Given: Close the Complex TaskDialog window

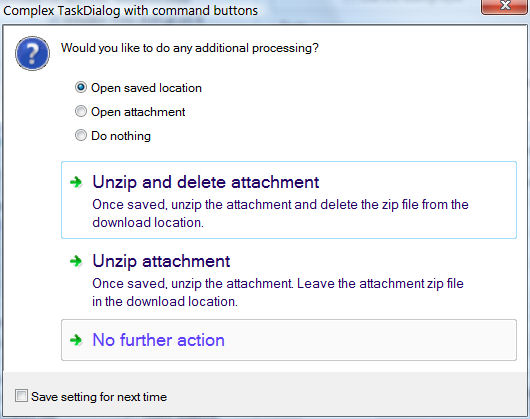Looking at the screenshot, I should pos(505,7).
